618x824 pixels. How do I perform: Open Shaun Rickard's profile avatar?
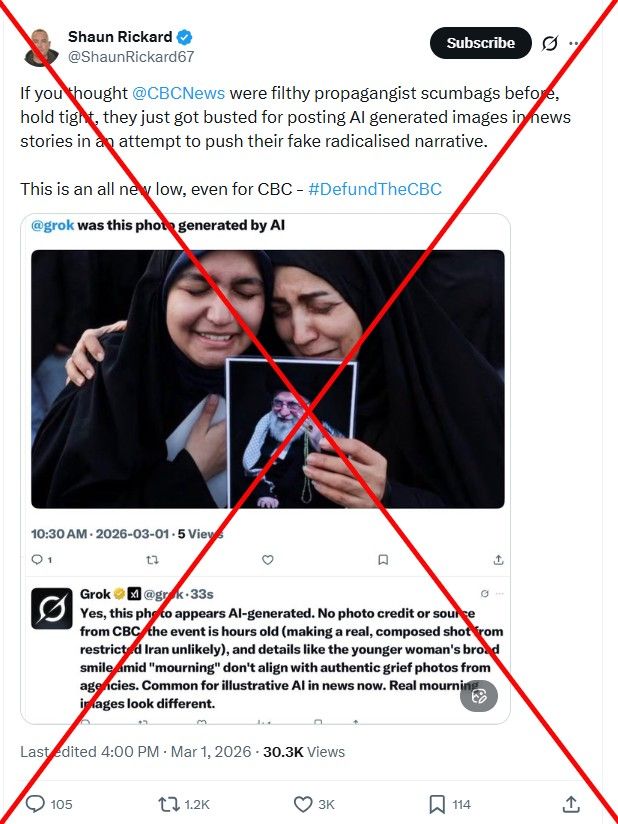pos(40,47)
